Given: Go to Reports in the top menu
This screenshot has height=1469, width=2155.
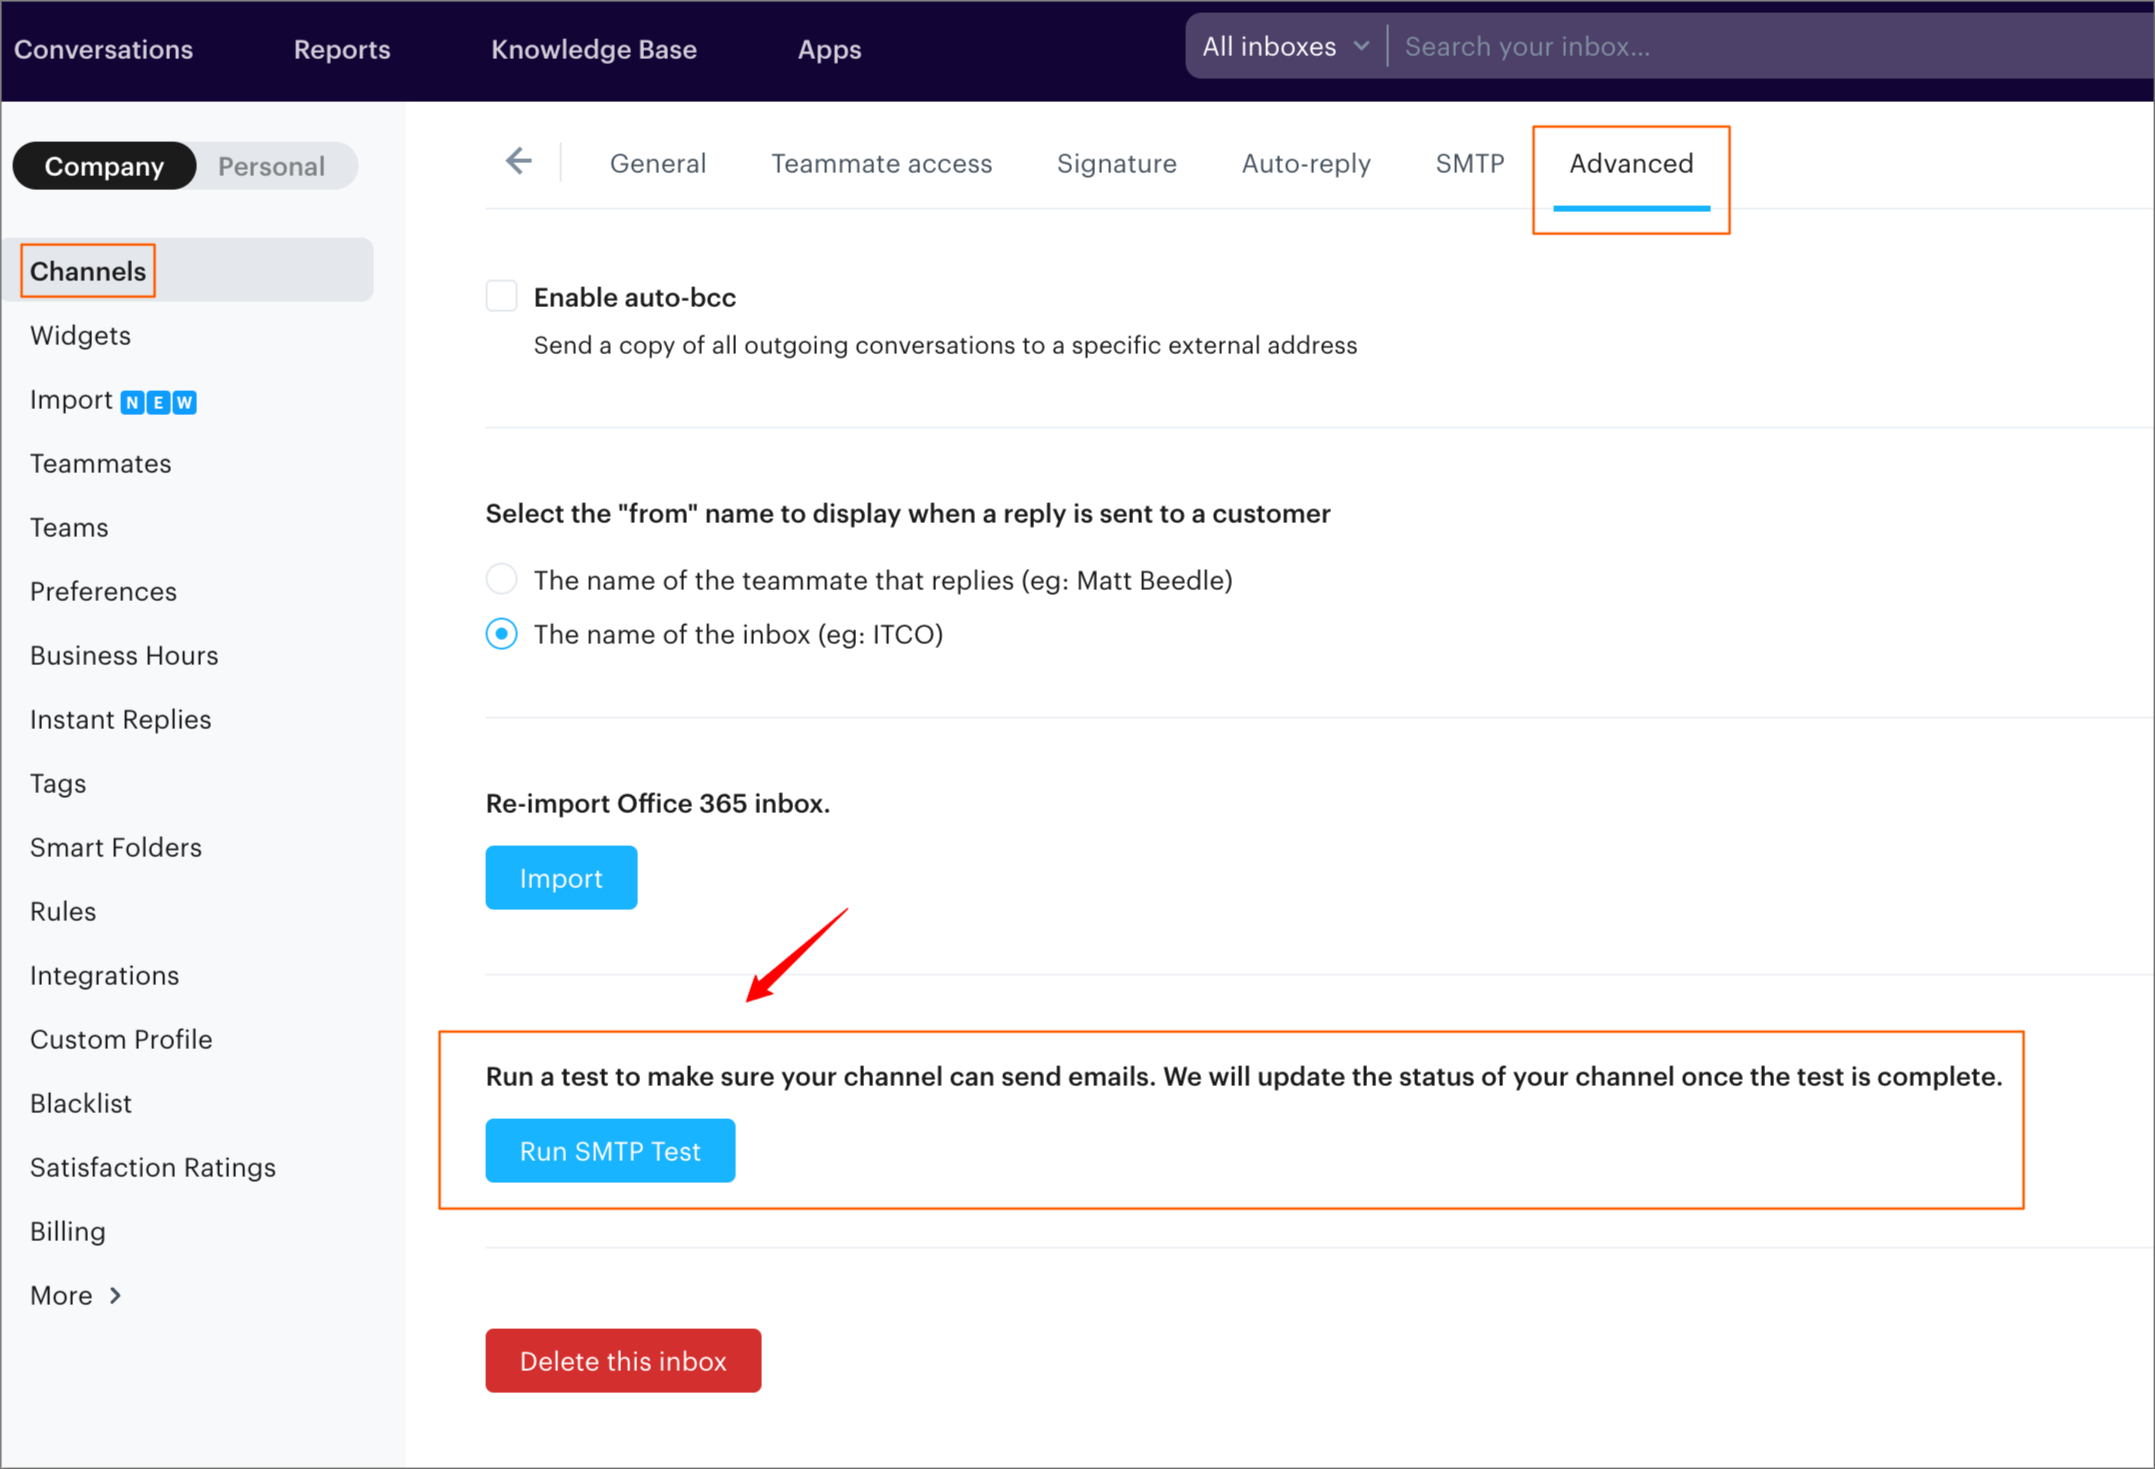Looking at the screenshot, I should (x=341, y=49).
